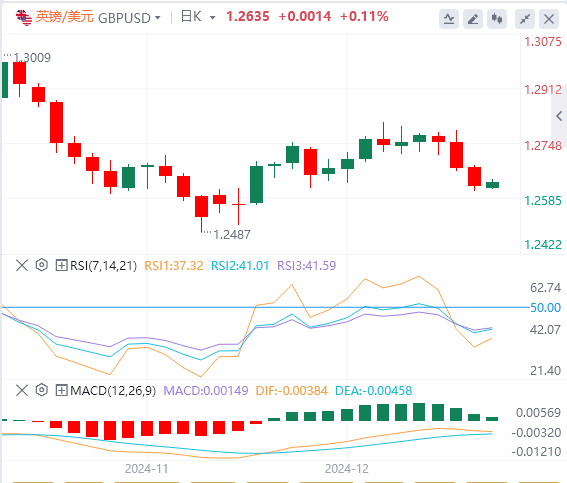This screenshot has height=483, width=567.
Task: Open RSI indicator settings hexagon icon
Action: point(42,265)
